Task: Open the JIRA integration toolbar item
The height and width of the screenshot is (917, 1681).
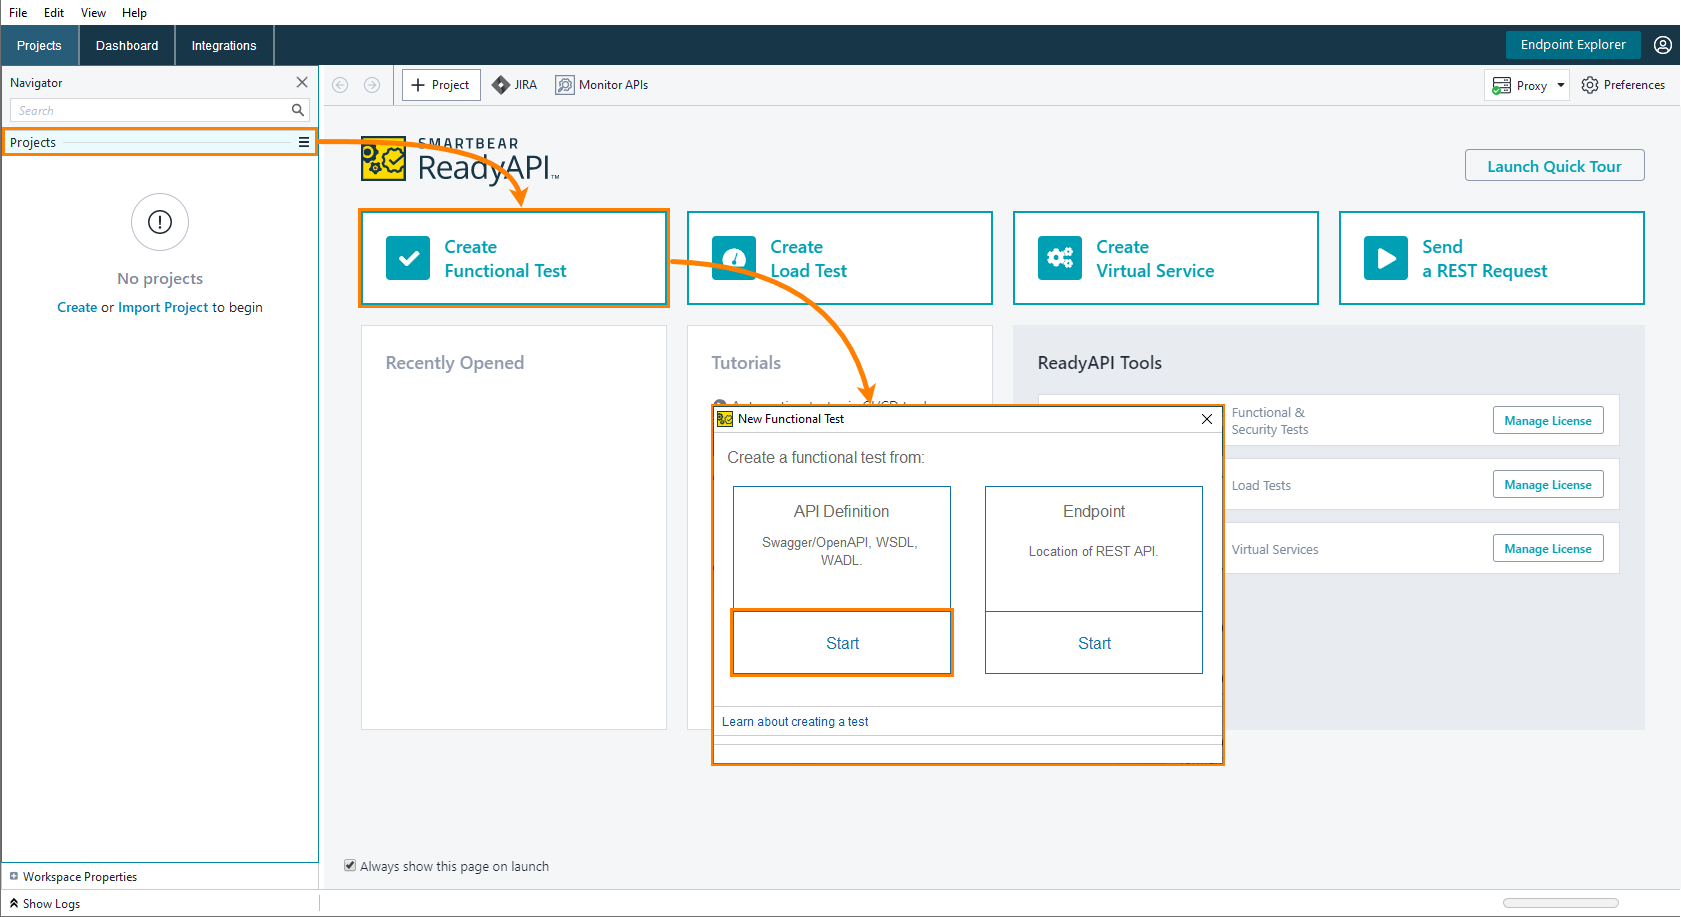Action: tap(514, 85)
